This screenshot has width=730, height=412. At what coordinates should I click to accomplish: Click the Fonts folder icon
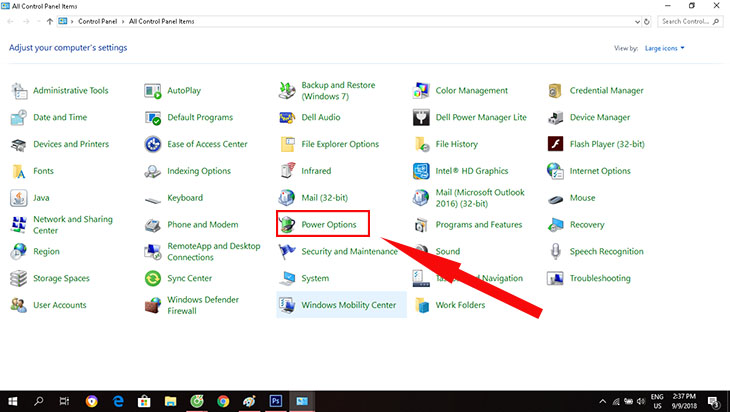[x=19, y=171]
